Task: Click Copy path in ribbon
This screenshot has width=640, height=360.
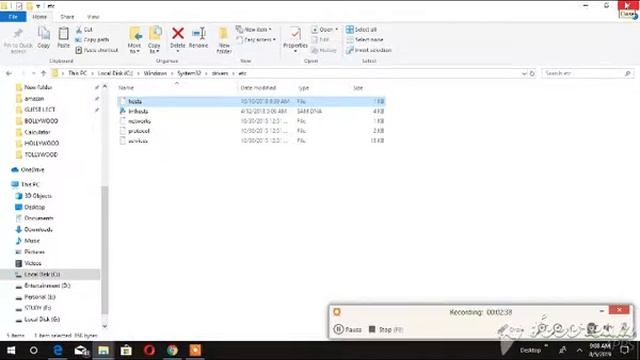Action: point(92,40)
